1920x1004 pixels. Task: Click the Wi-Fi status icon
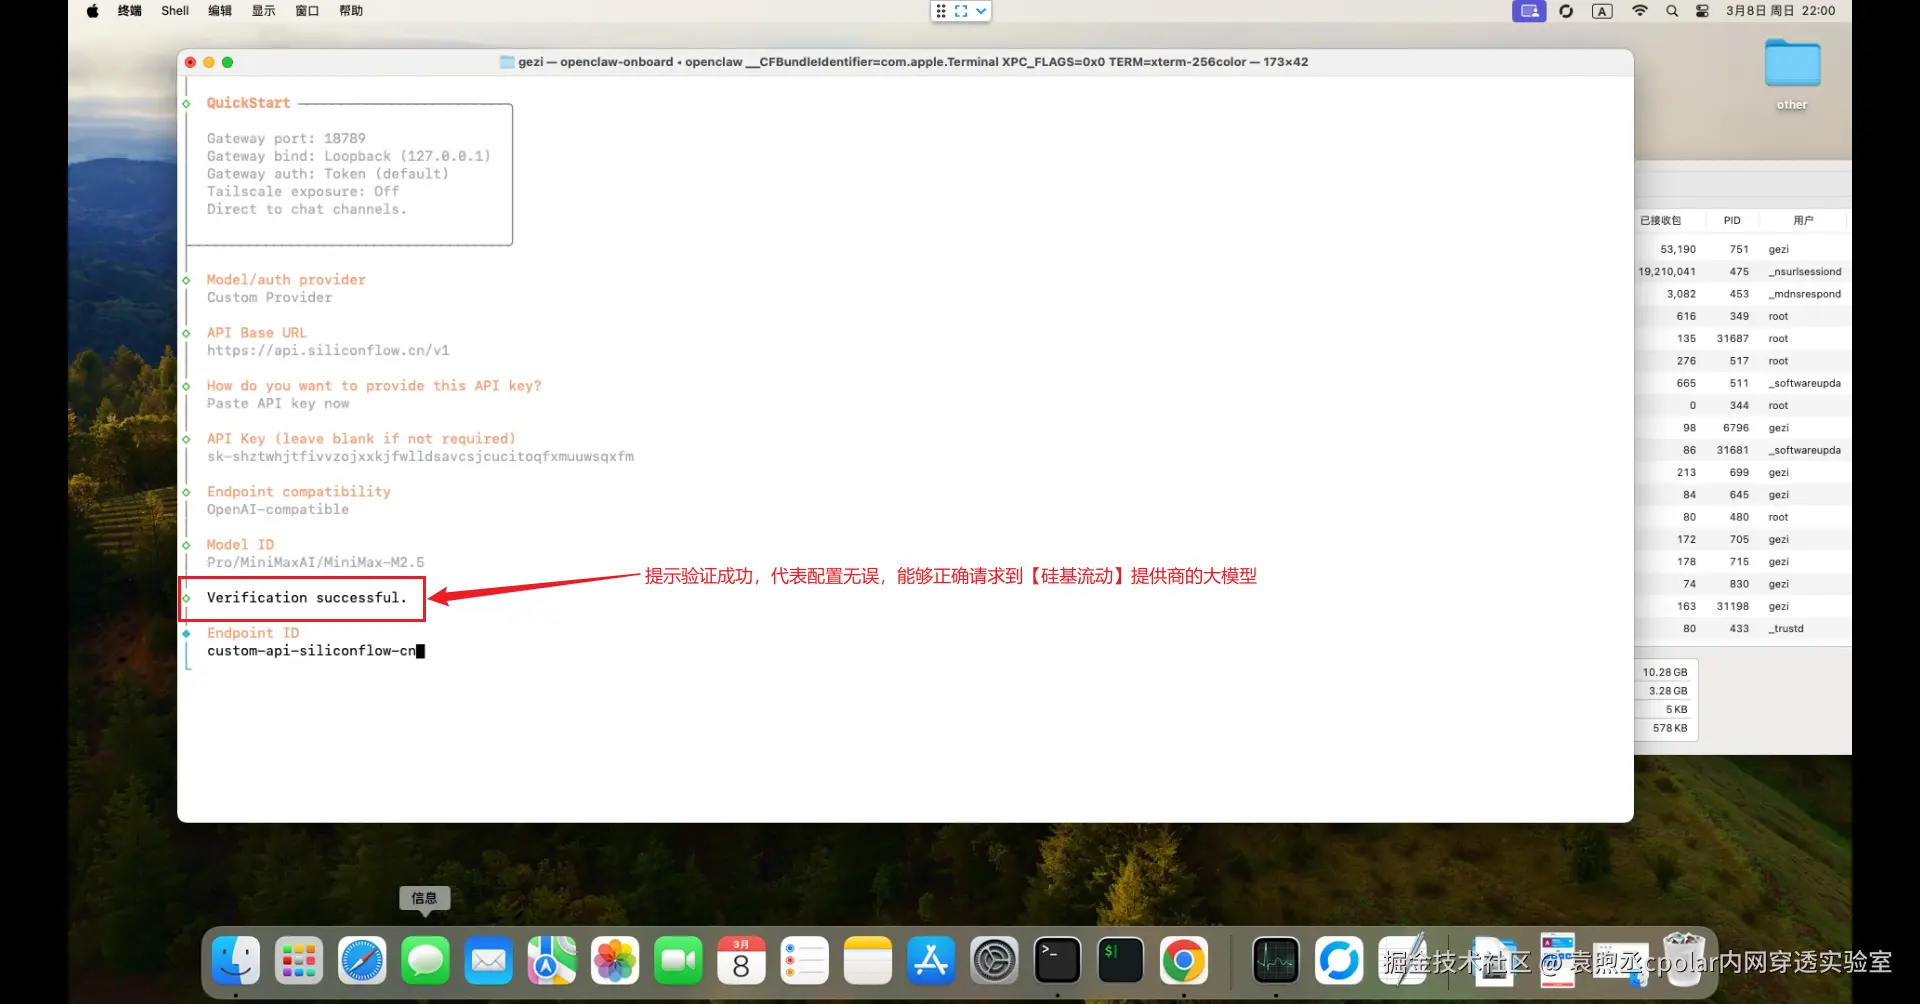coord(1640,11)
